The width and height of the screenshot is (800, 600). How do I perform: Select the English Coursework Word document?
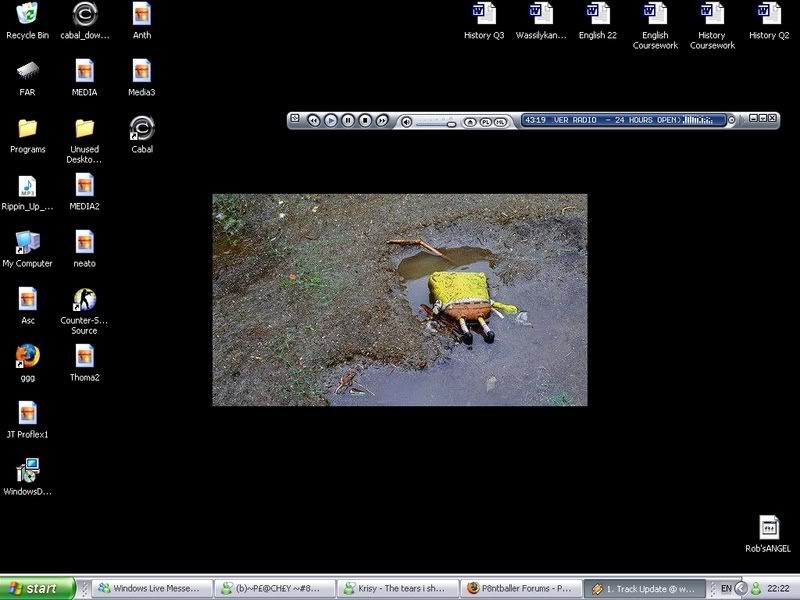tap(655, 26)
